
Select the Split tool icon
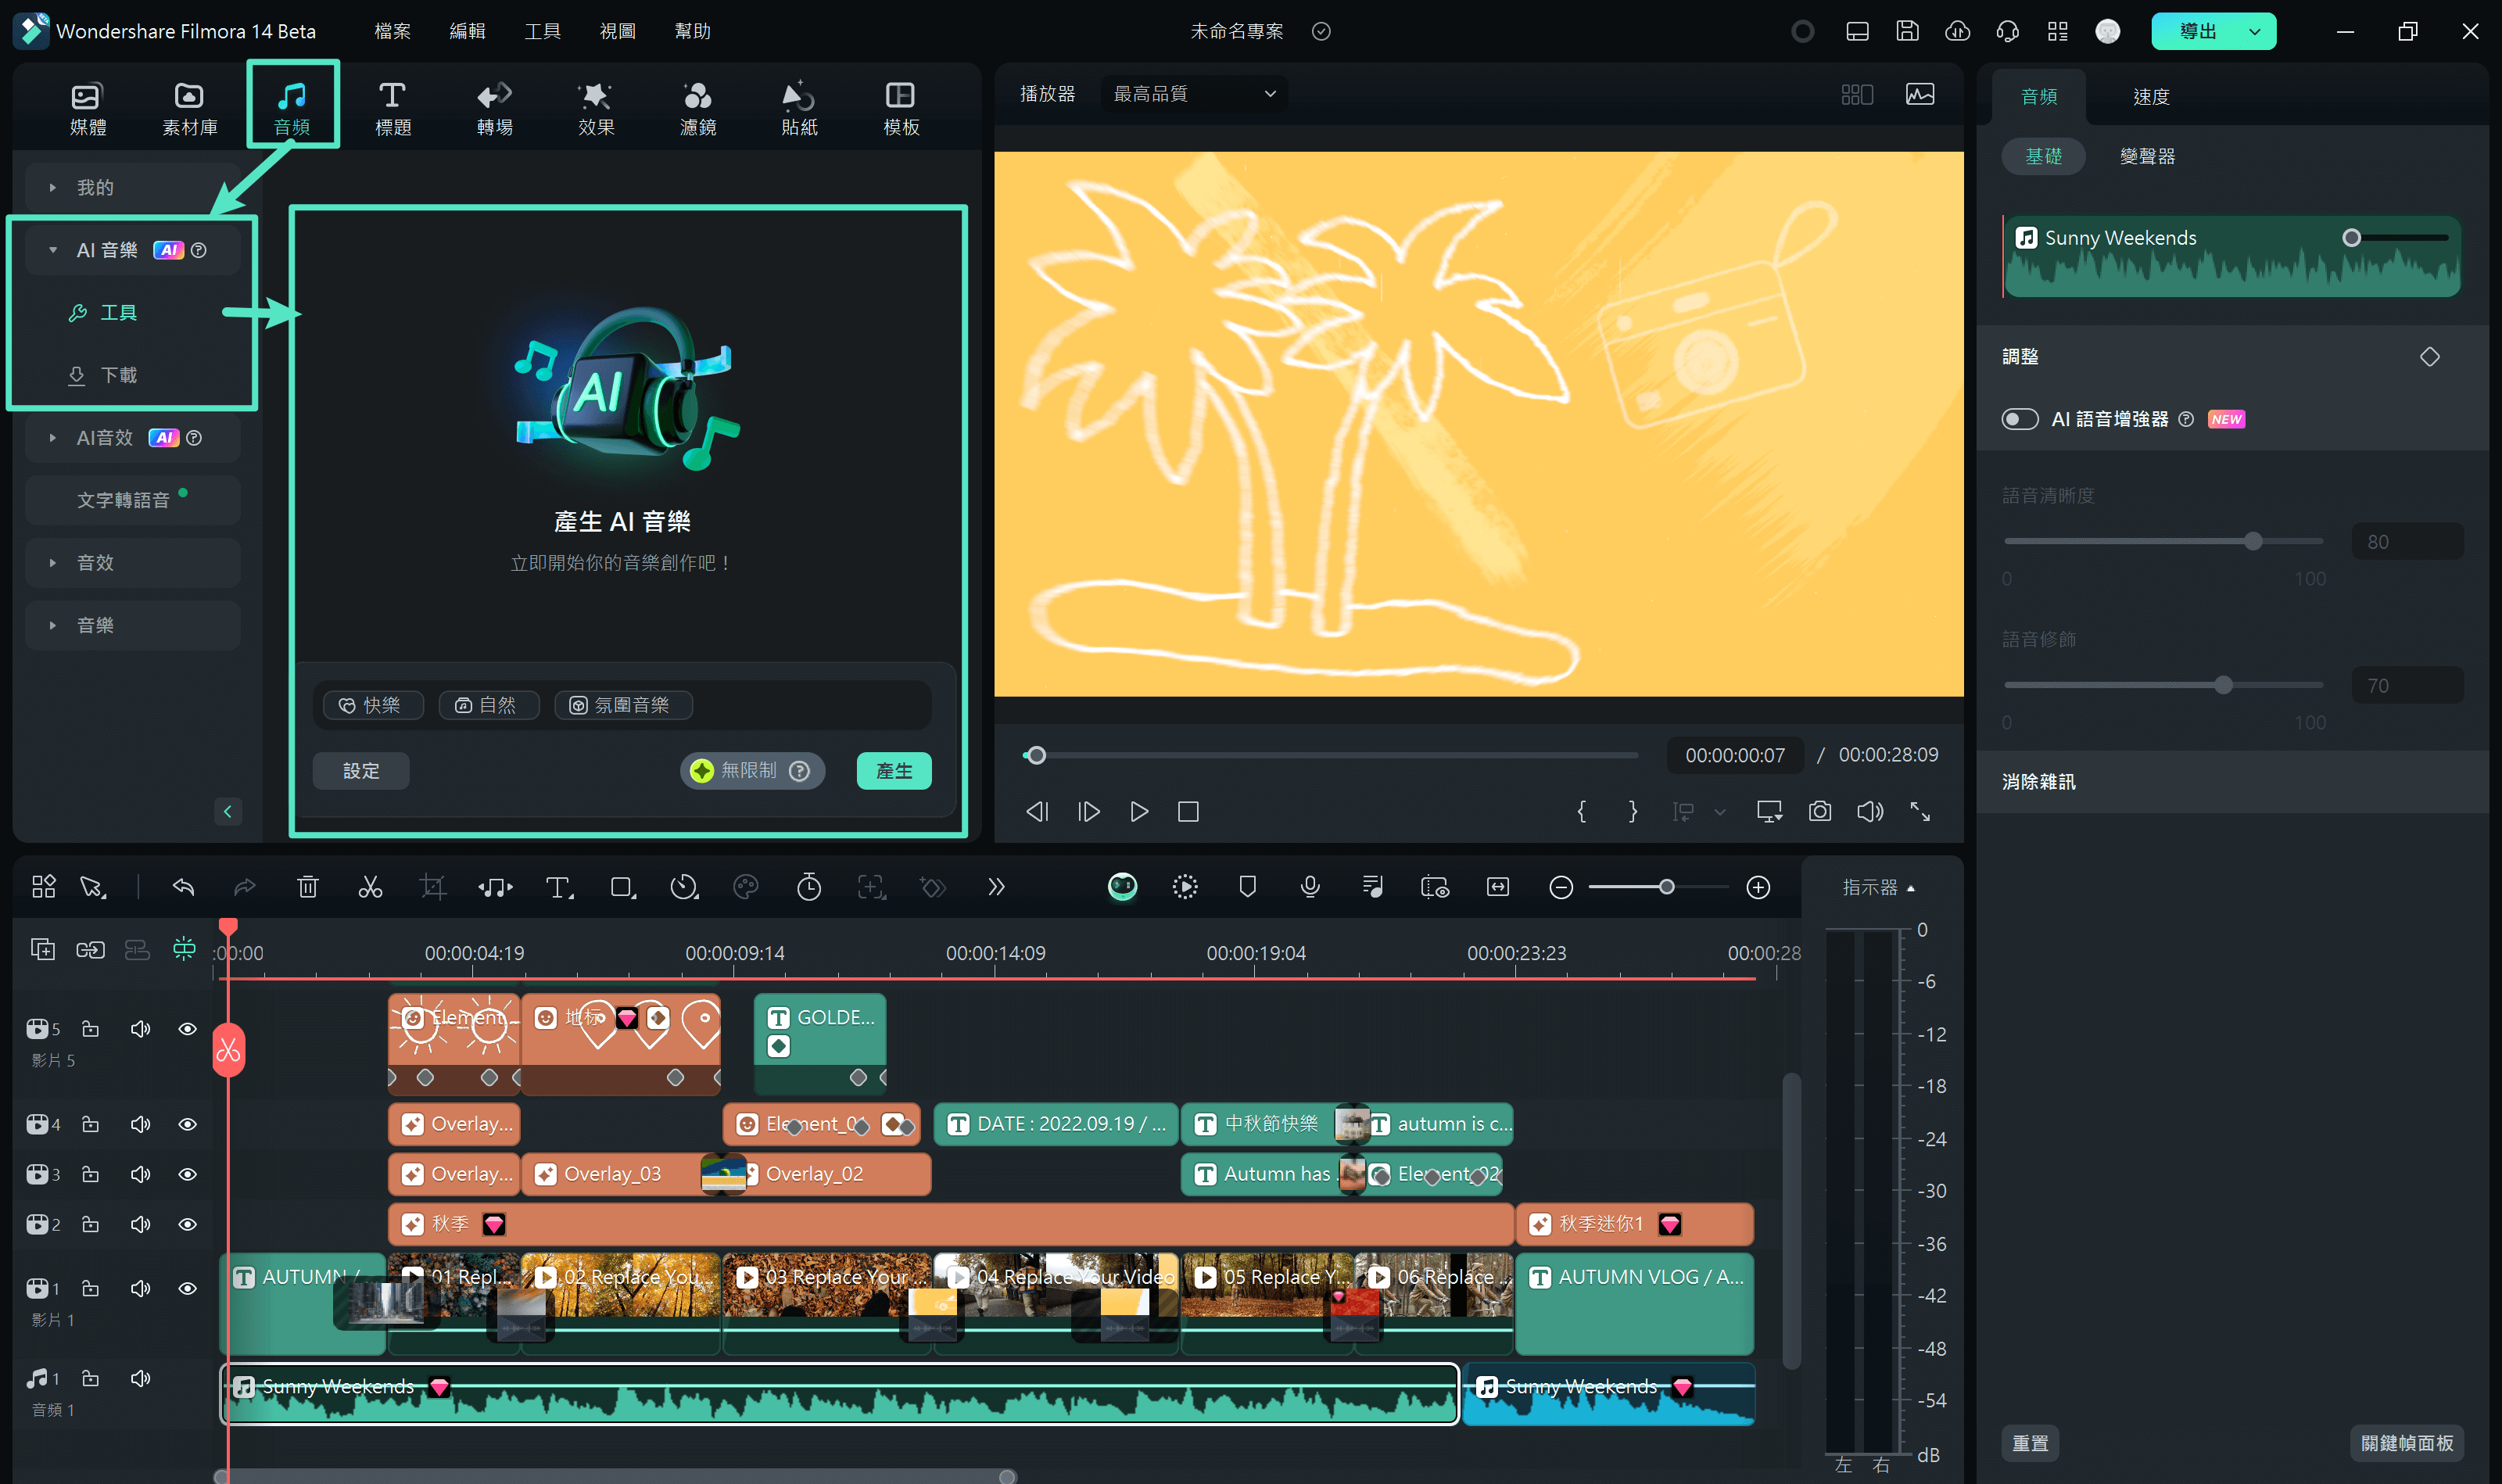(x=372, y=887)
